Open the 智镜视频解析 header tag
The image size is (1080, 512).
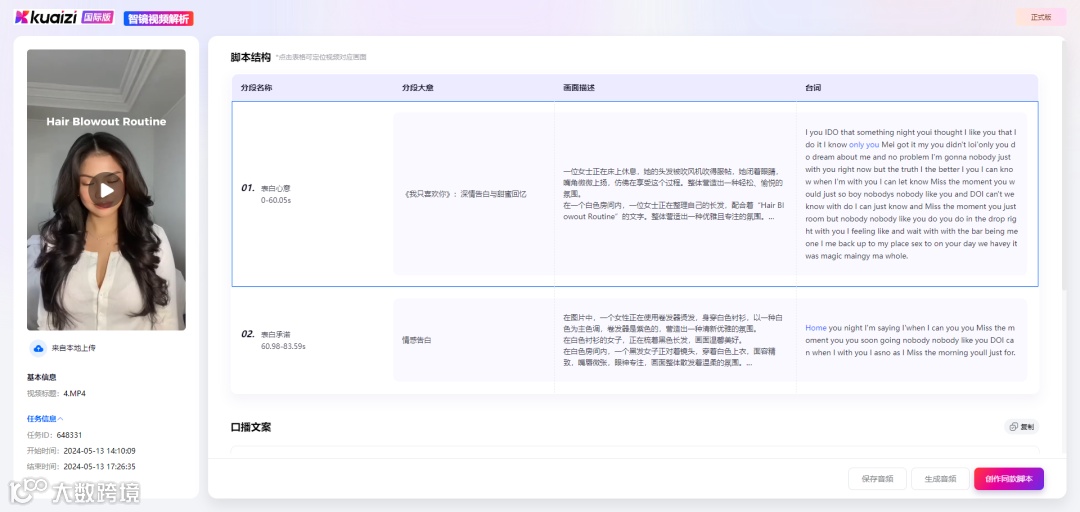tap(158, 19)
